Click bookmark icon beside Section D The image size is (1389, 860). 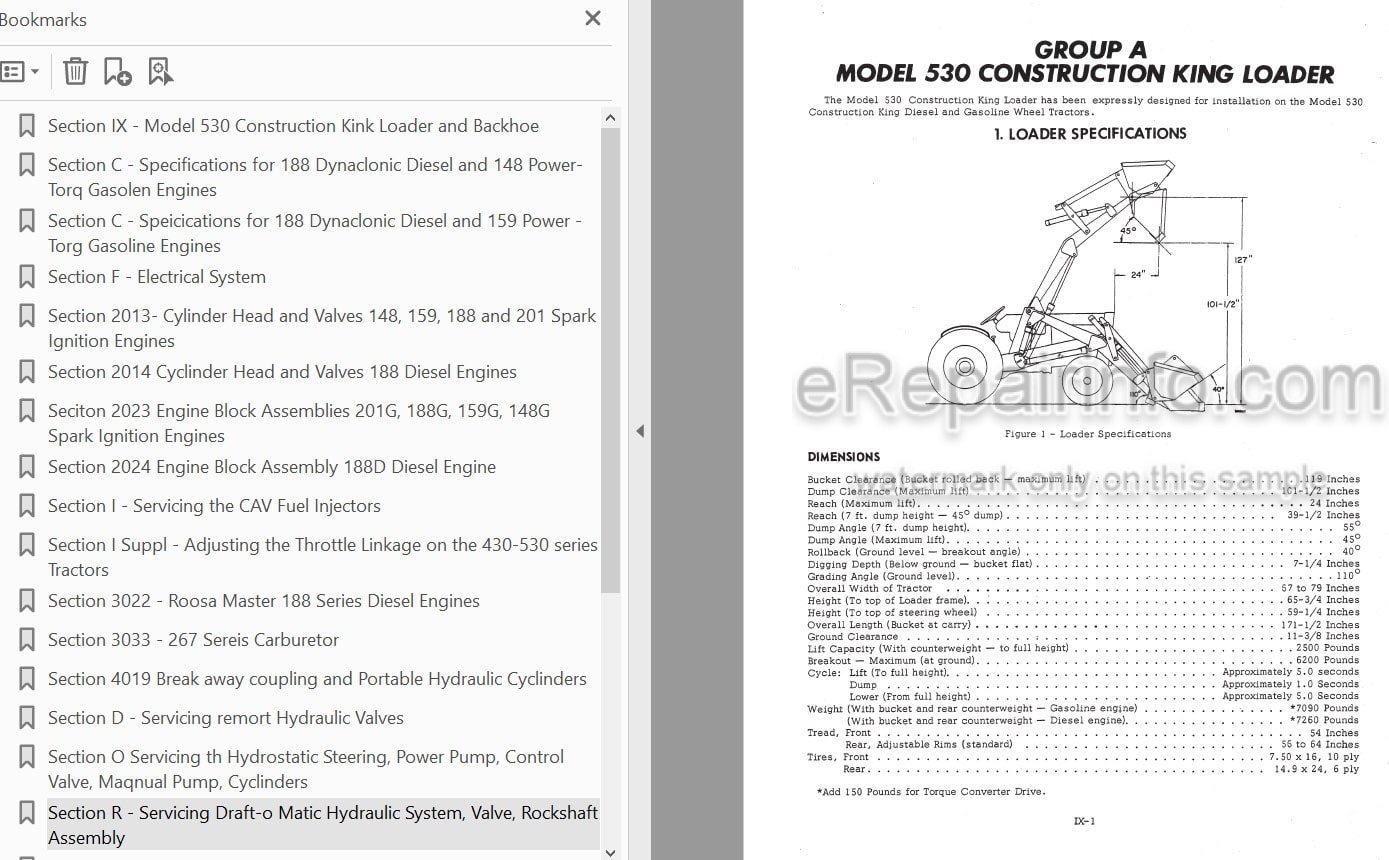click(27, 718)
